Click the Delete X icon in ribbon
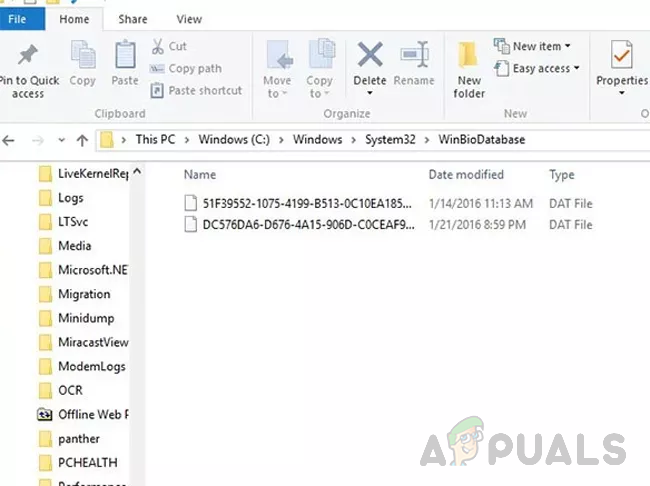Screen dimensions: 650x486 370,54
